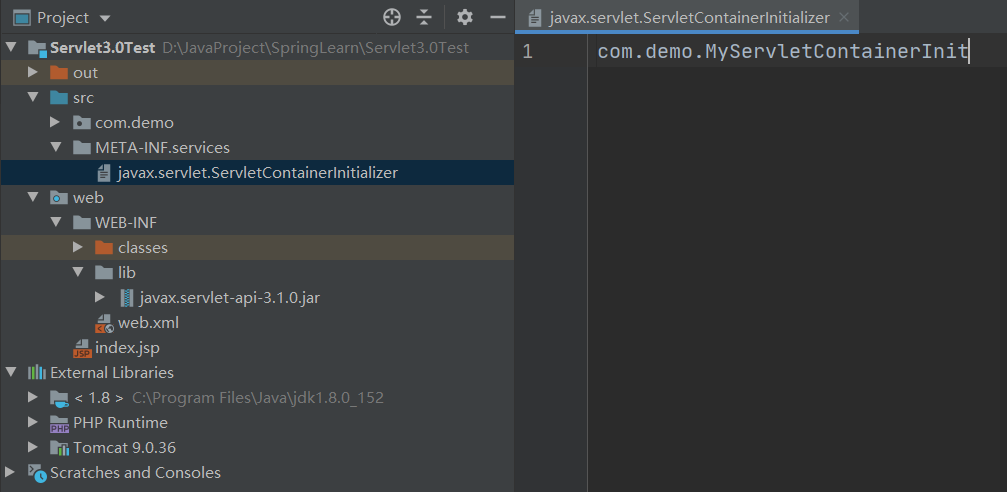Collapse the src folder
1007x492 pixels.
coord(33,98)
